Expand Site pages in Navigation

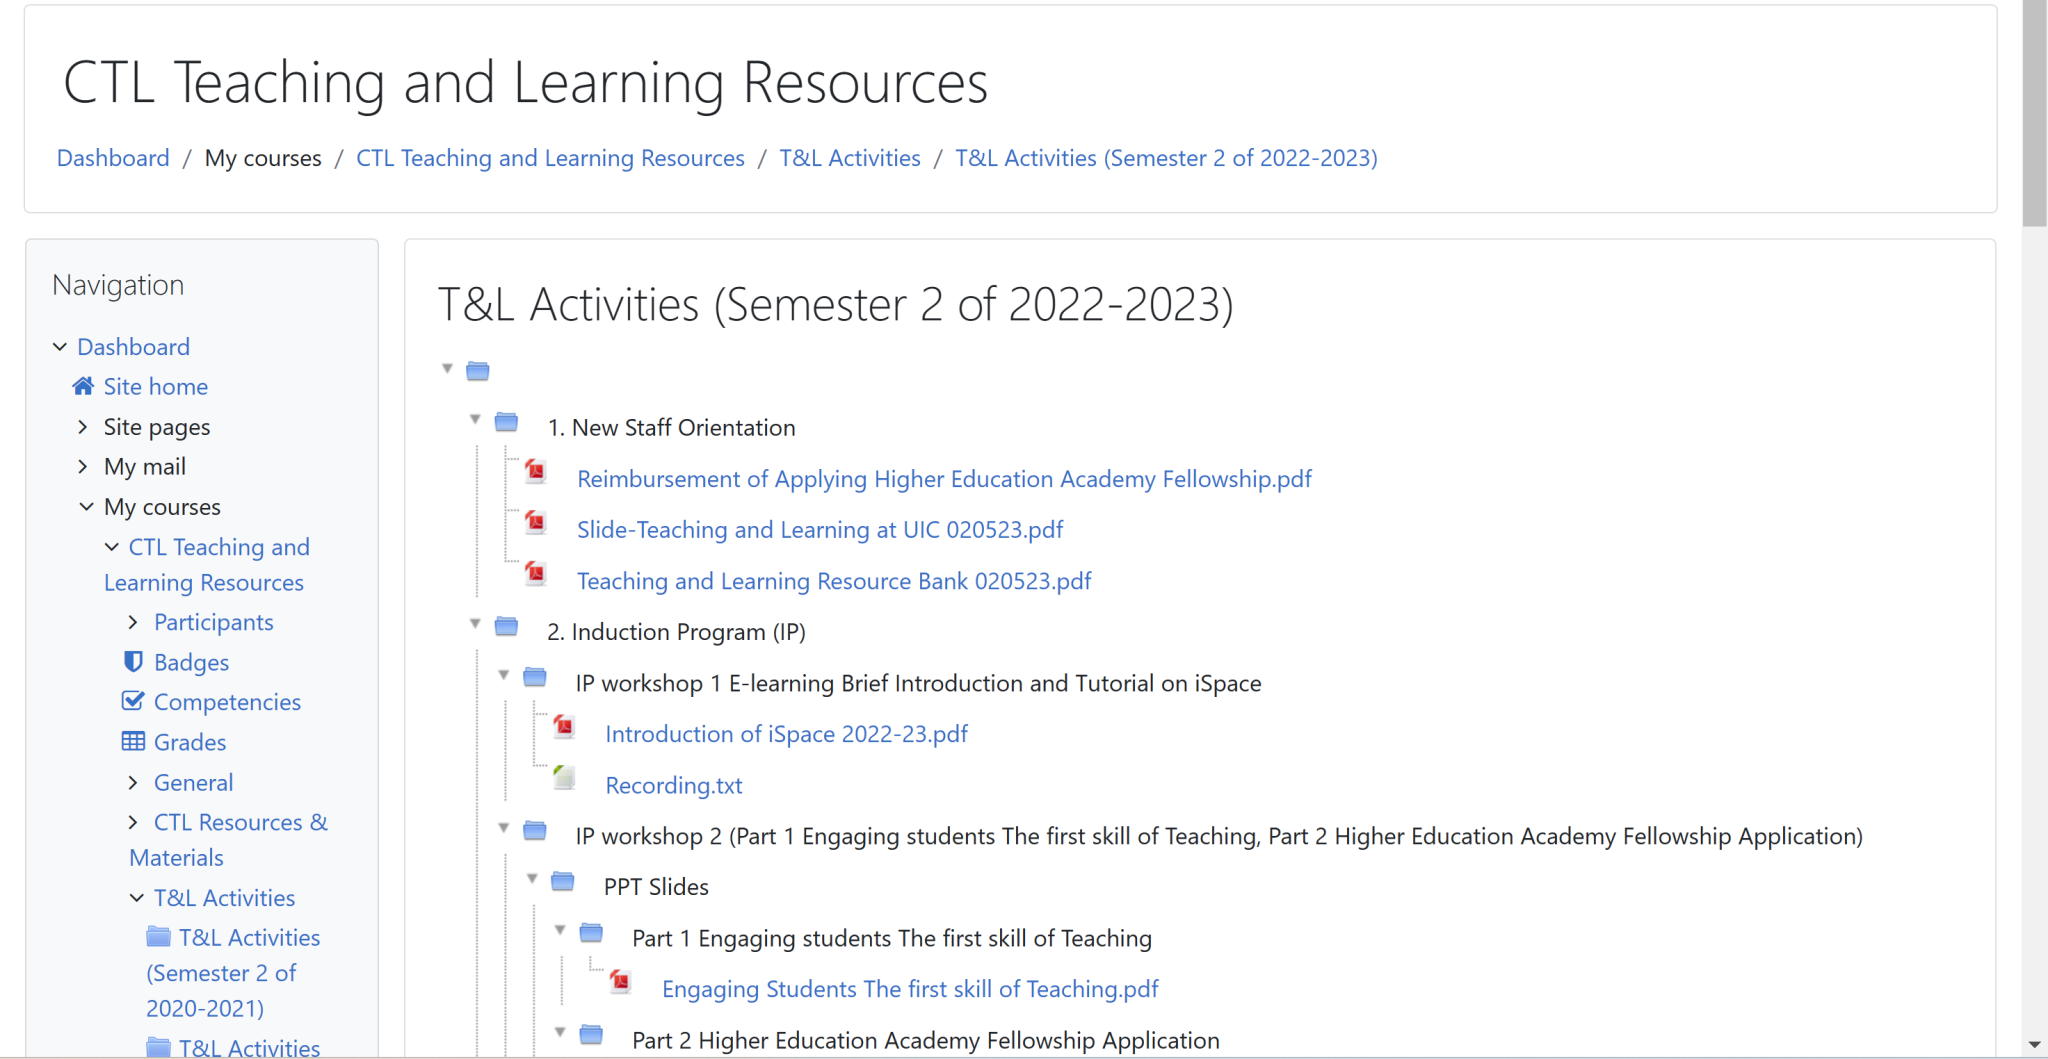pyautogui.click(x=83, y=427)
